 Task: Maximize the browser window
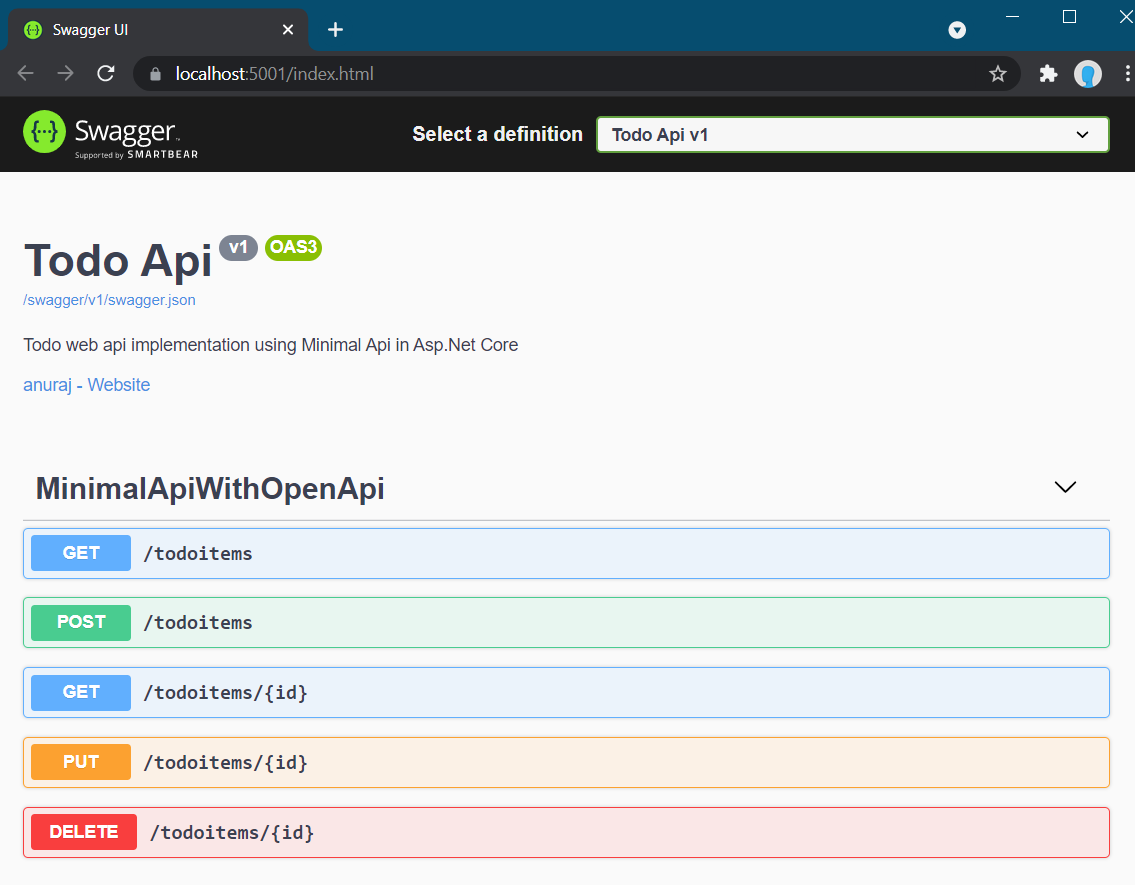pyautogui.click(x=1069, y=16)
